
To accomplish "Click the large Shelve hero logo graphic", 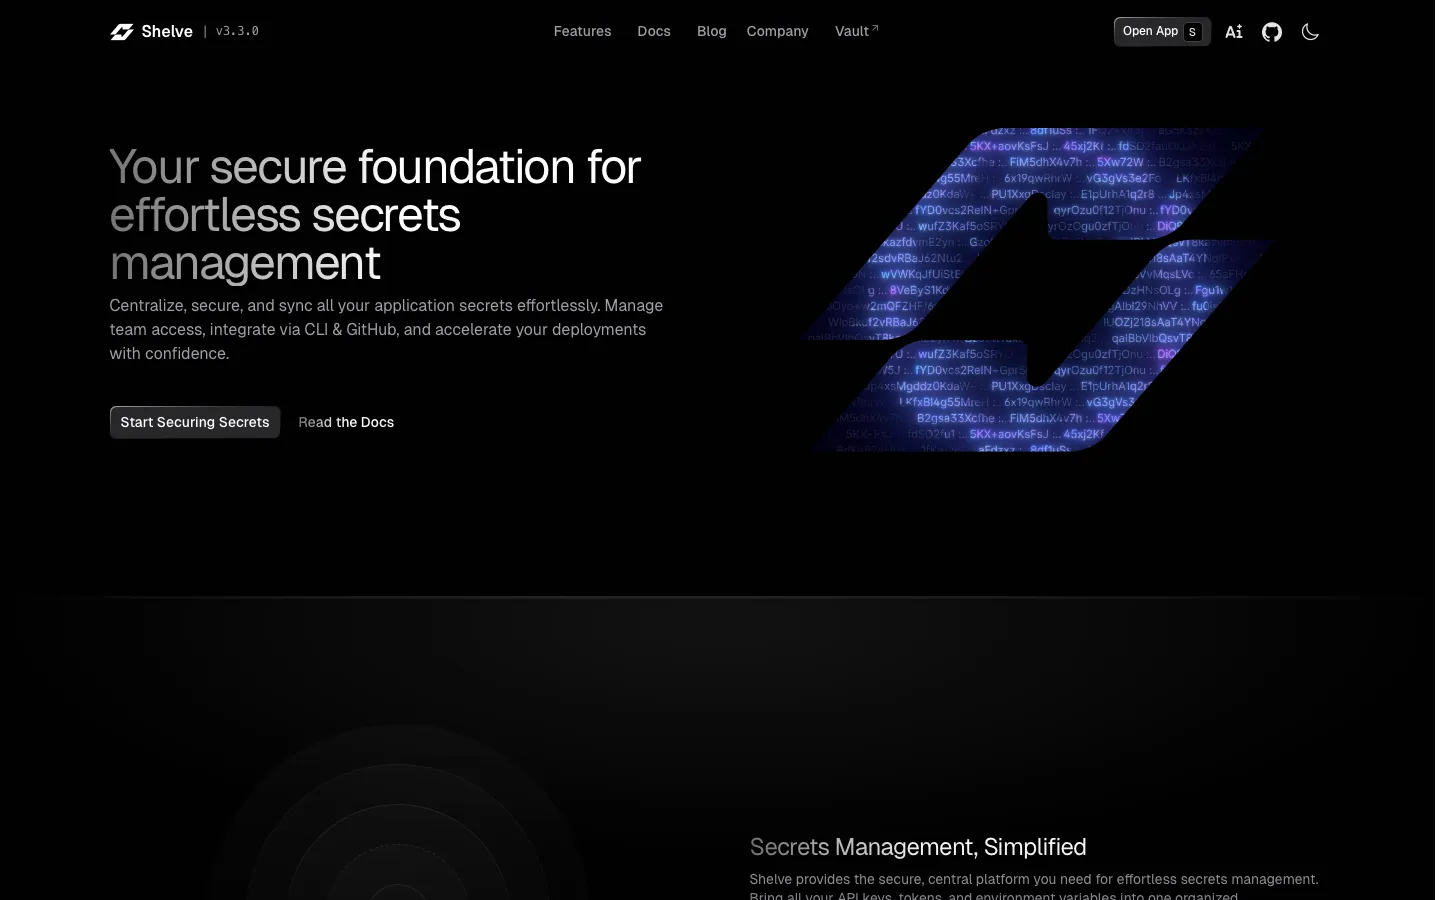I will [1040, 290].
